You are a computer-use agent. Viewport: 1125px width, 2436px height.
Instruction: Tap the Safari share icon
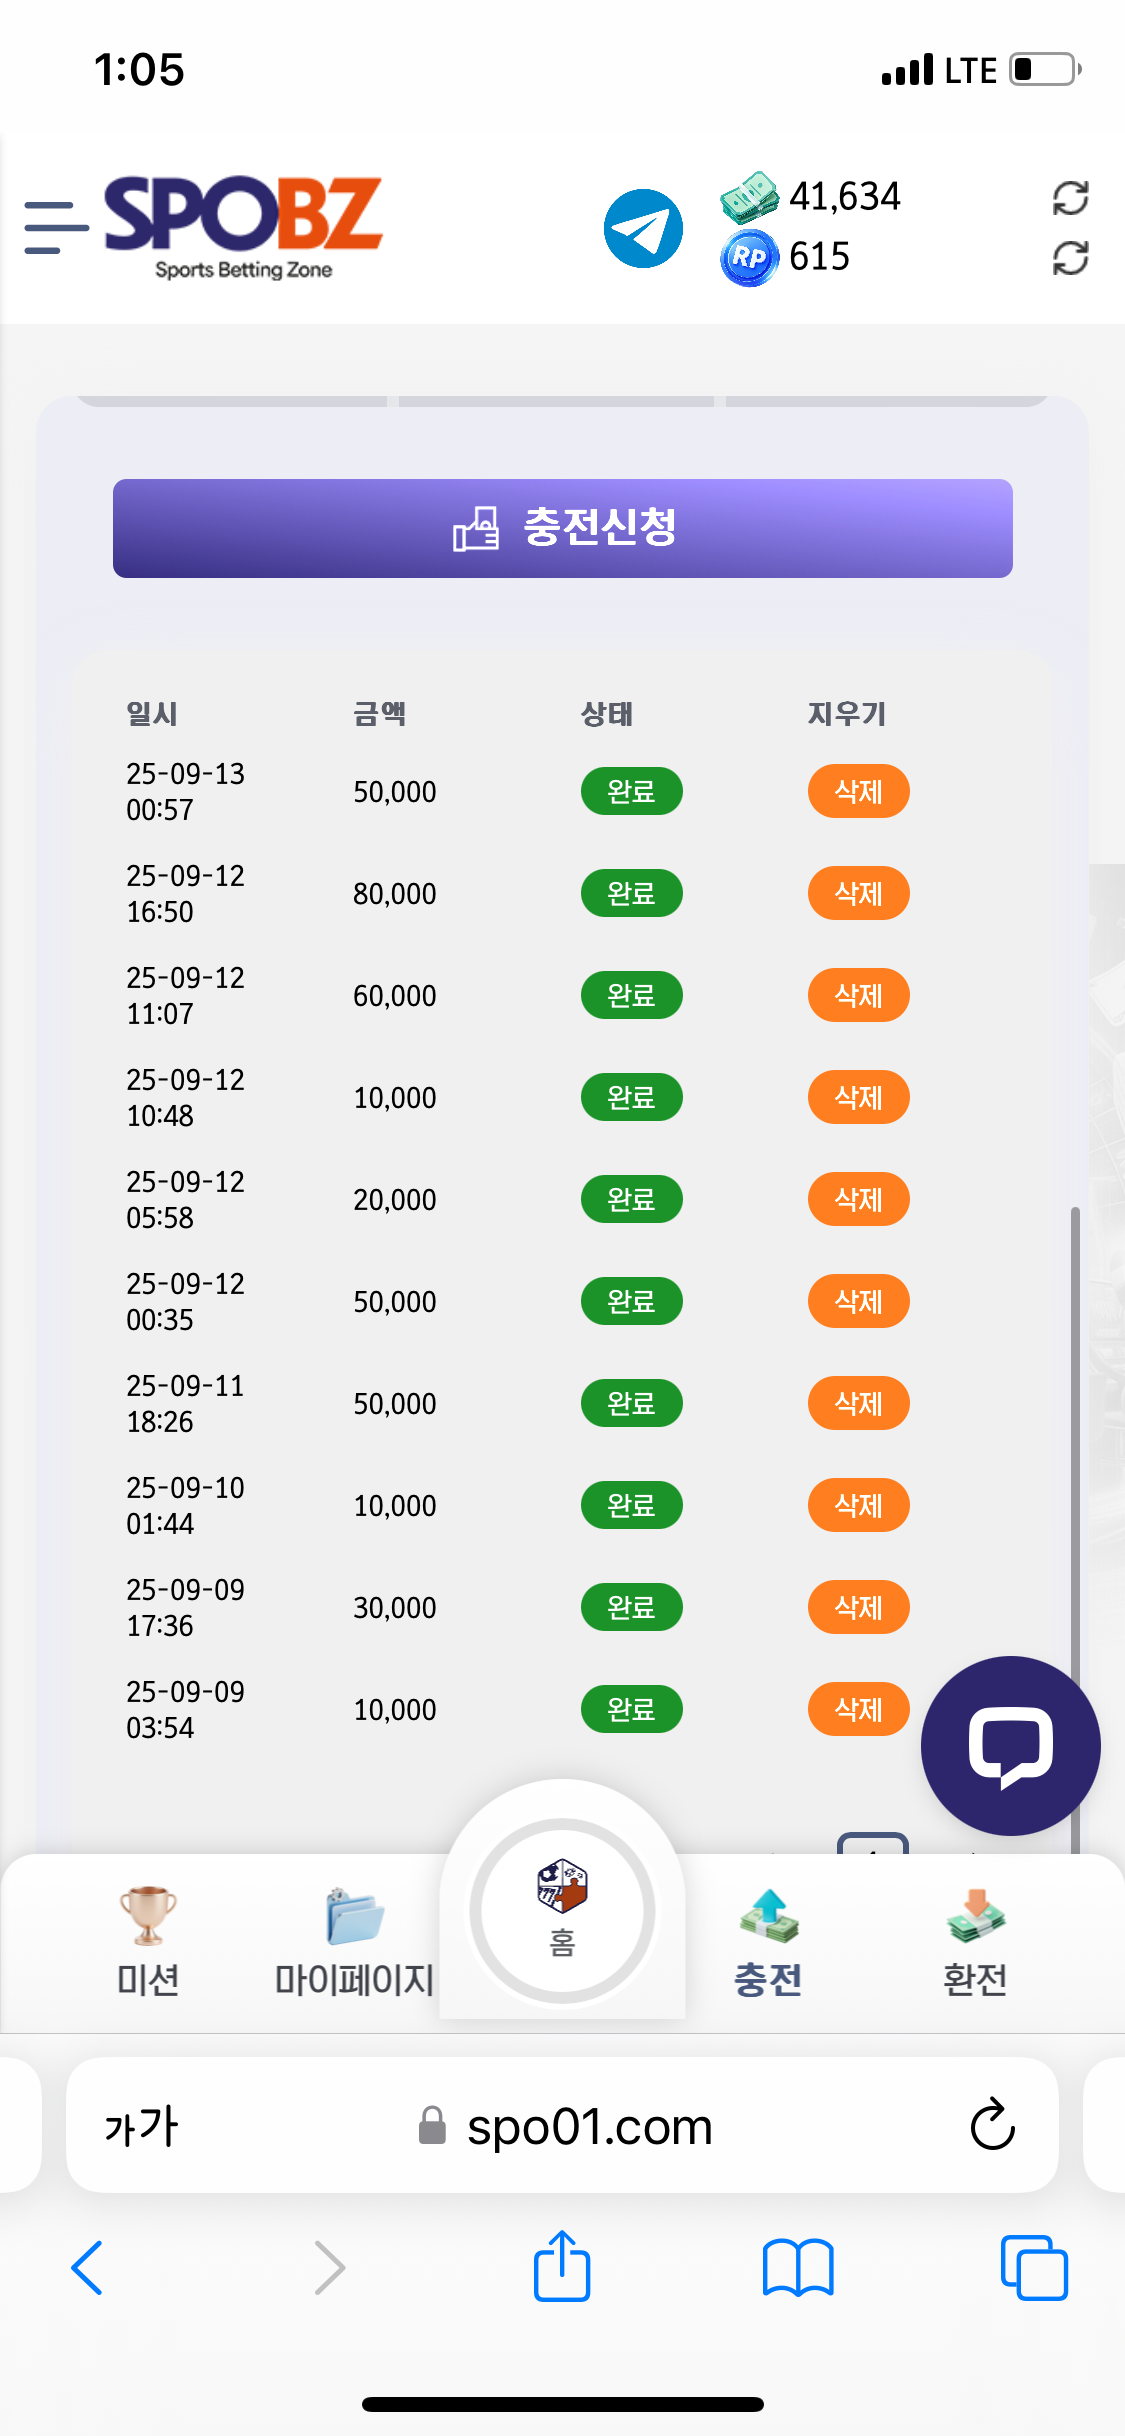[x=562, y=2266]
